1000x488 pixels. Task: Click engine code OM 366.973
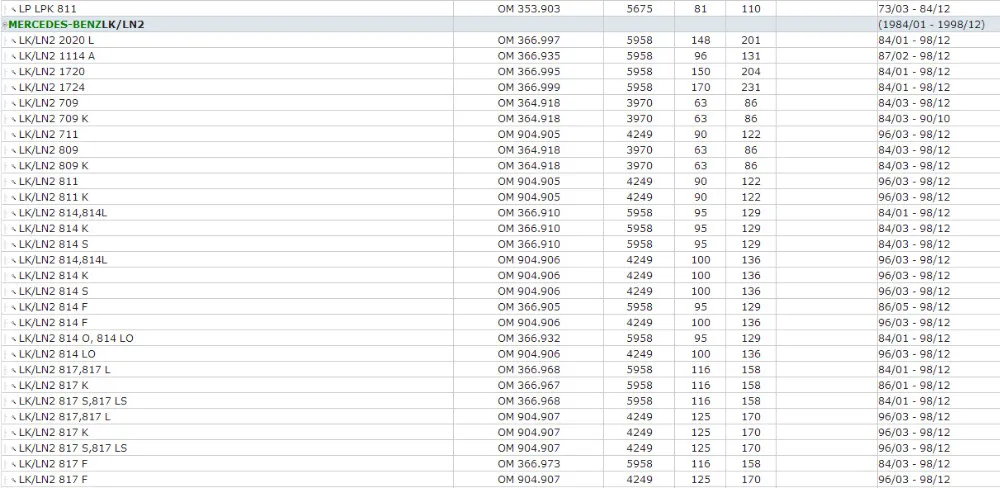point(529,464)
